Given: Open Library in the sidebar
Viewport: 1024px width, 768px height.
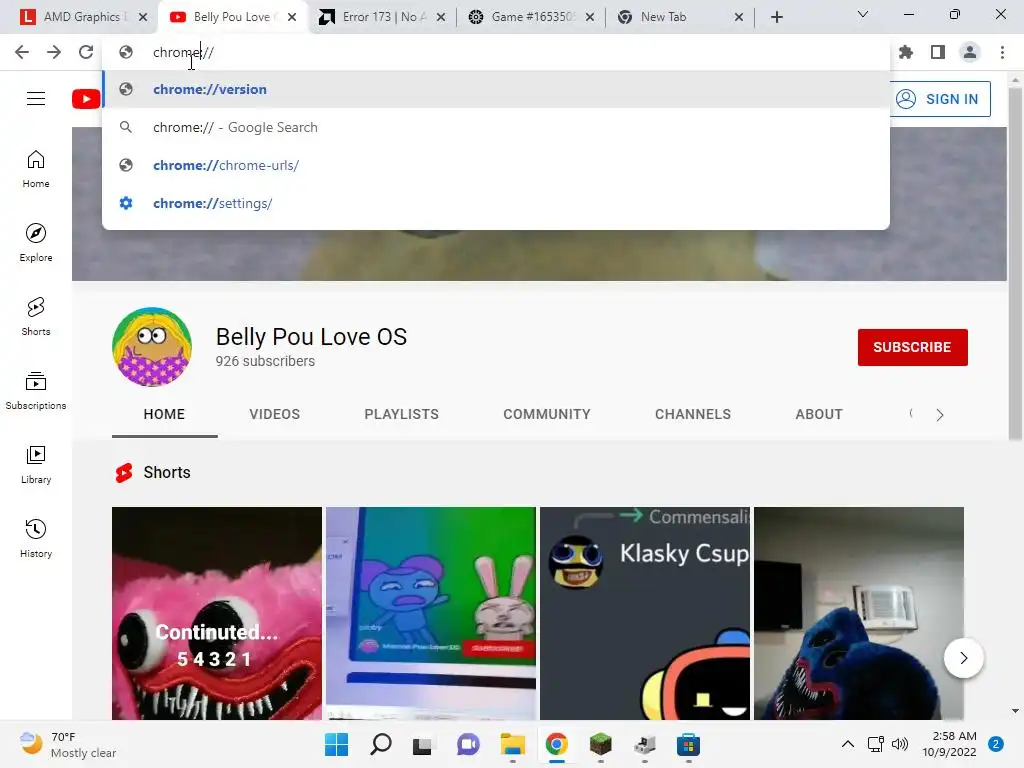Looking at the screenshot, I should tap(36, 464).
